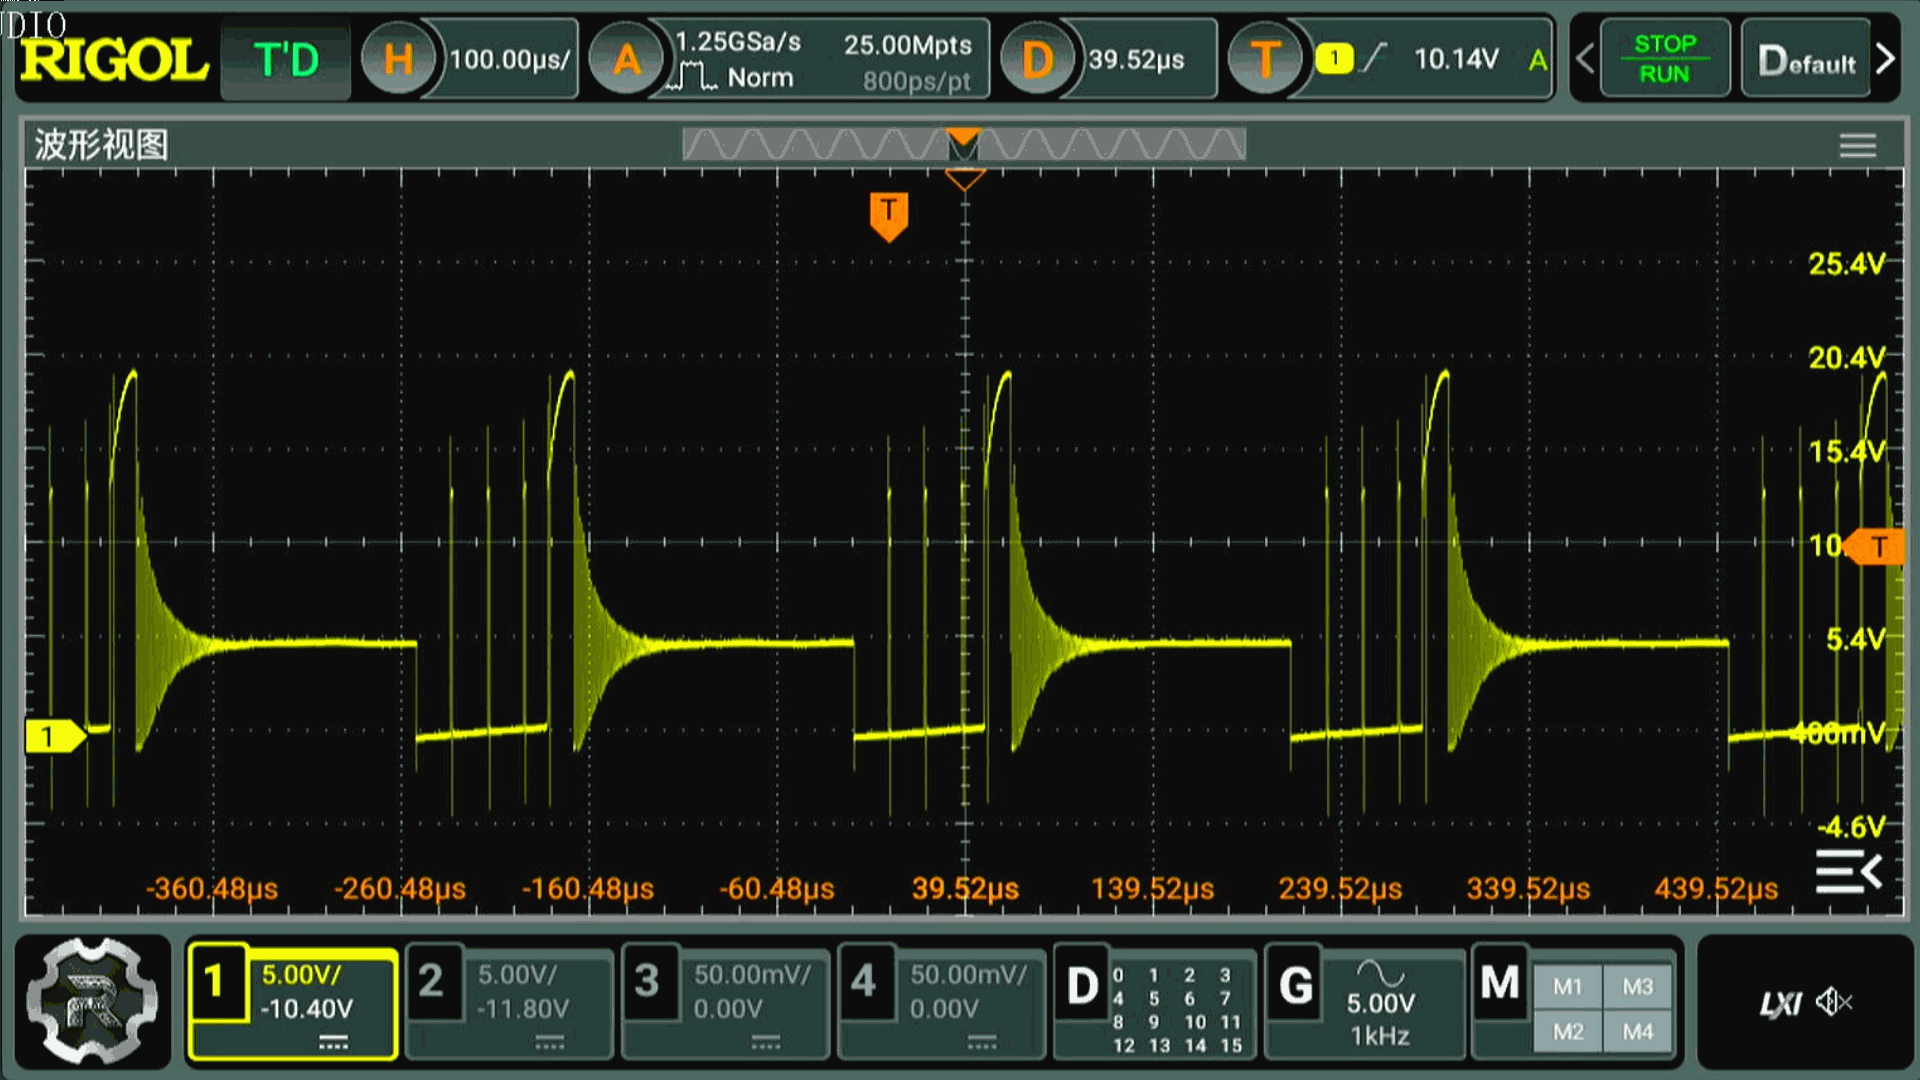This screenshot has width=1920, height=1080.
Task: Open the orange A acquisition menu icon
Action: point(627,60)
